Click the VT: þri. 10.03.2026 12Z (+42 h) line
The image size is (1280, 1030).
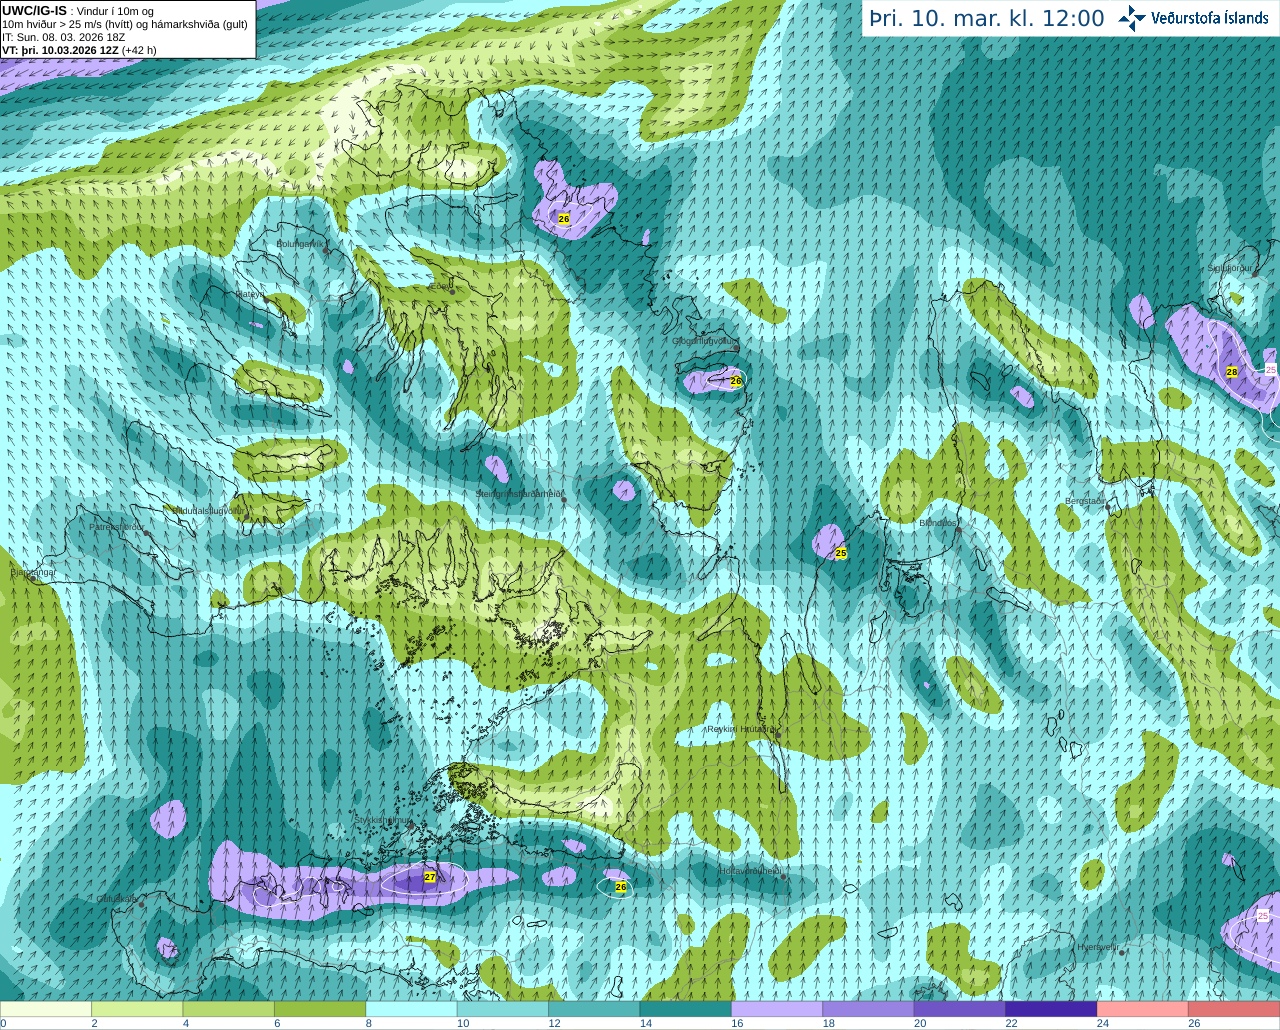[79, 50]
